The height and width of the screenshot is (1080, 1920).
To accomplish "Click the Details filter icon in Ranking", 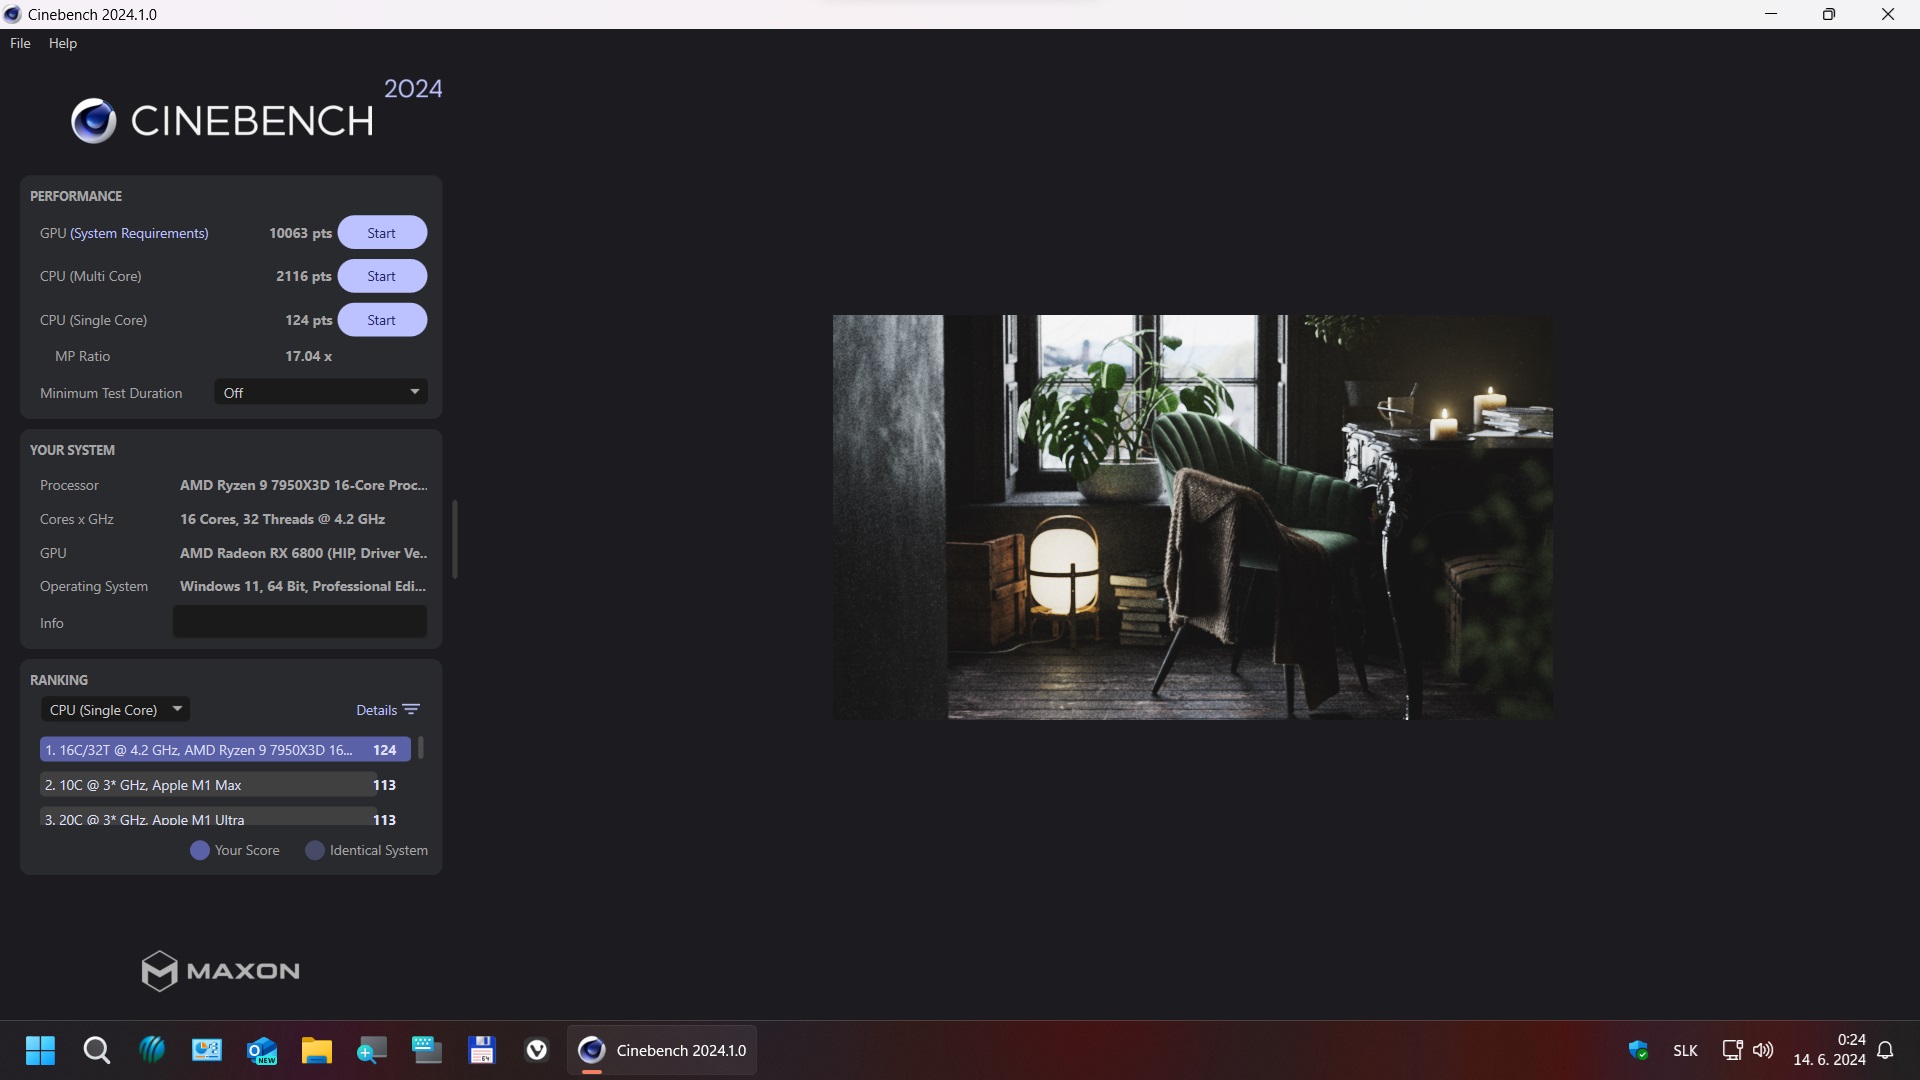I will click(411, 710).
